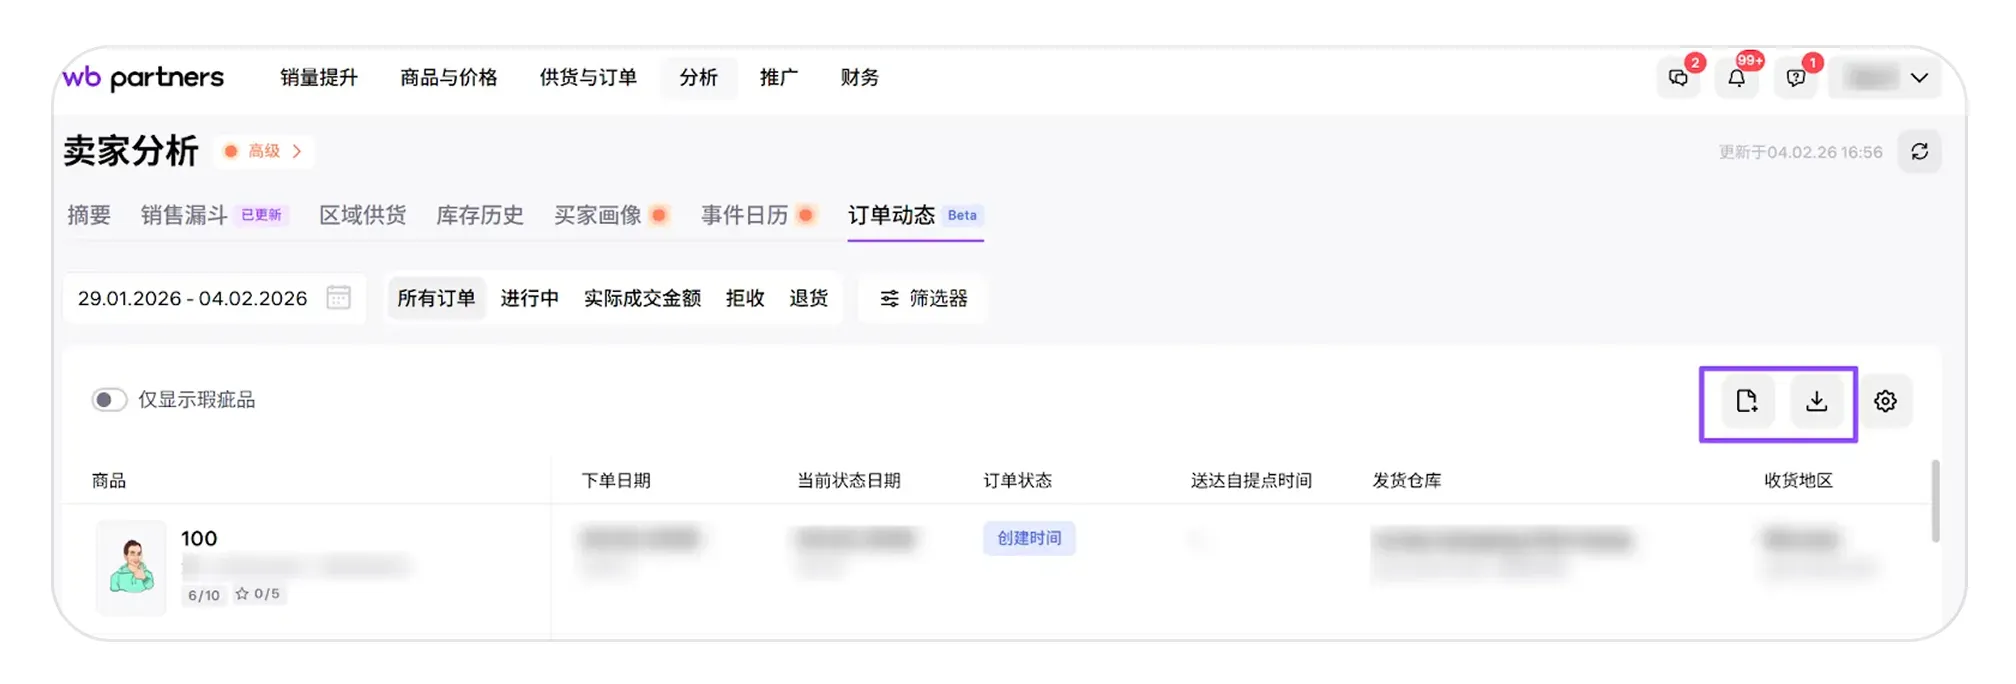Download the orders table
This screenshot has width=2016, height=684.
coord(1816,402)
